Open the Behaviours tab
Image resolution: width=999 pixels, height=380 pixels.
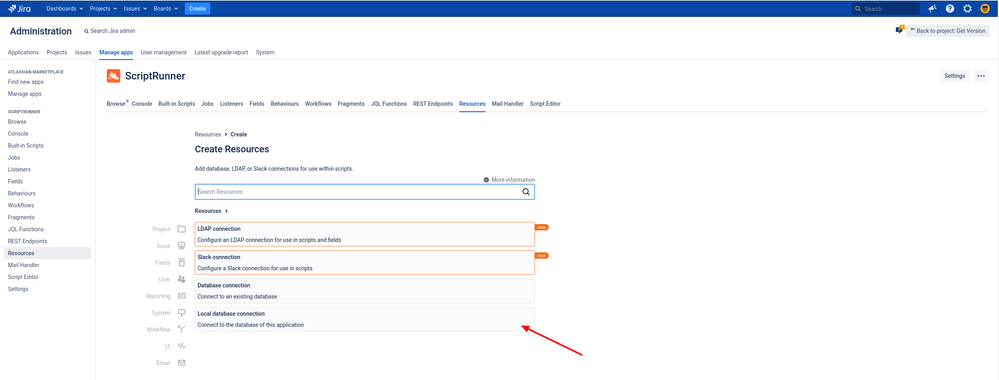pos(285,103)
